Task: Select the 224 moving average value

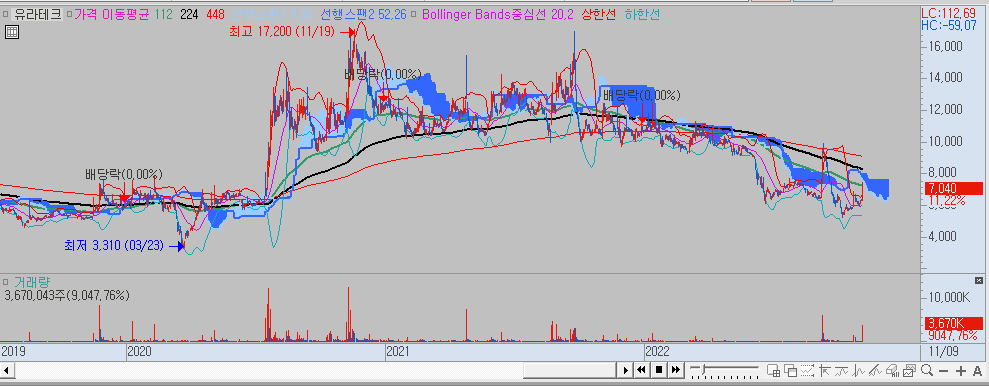Action: (x=190, y=14)
